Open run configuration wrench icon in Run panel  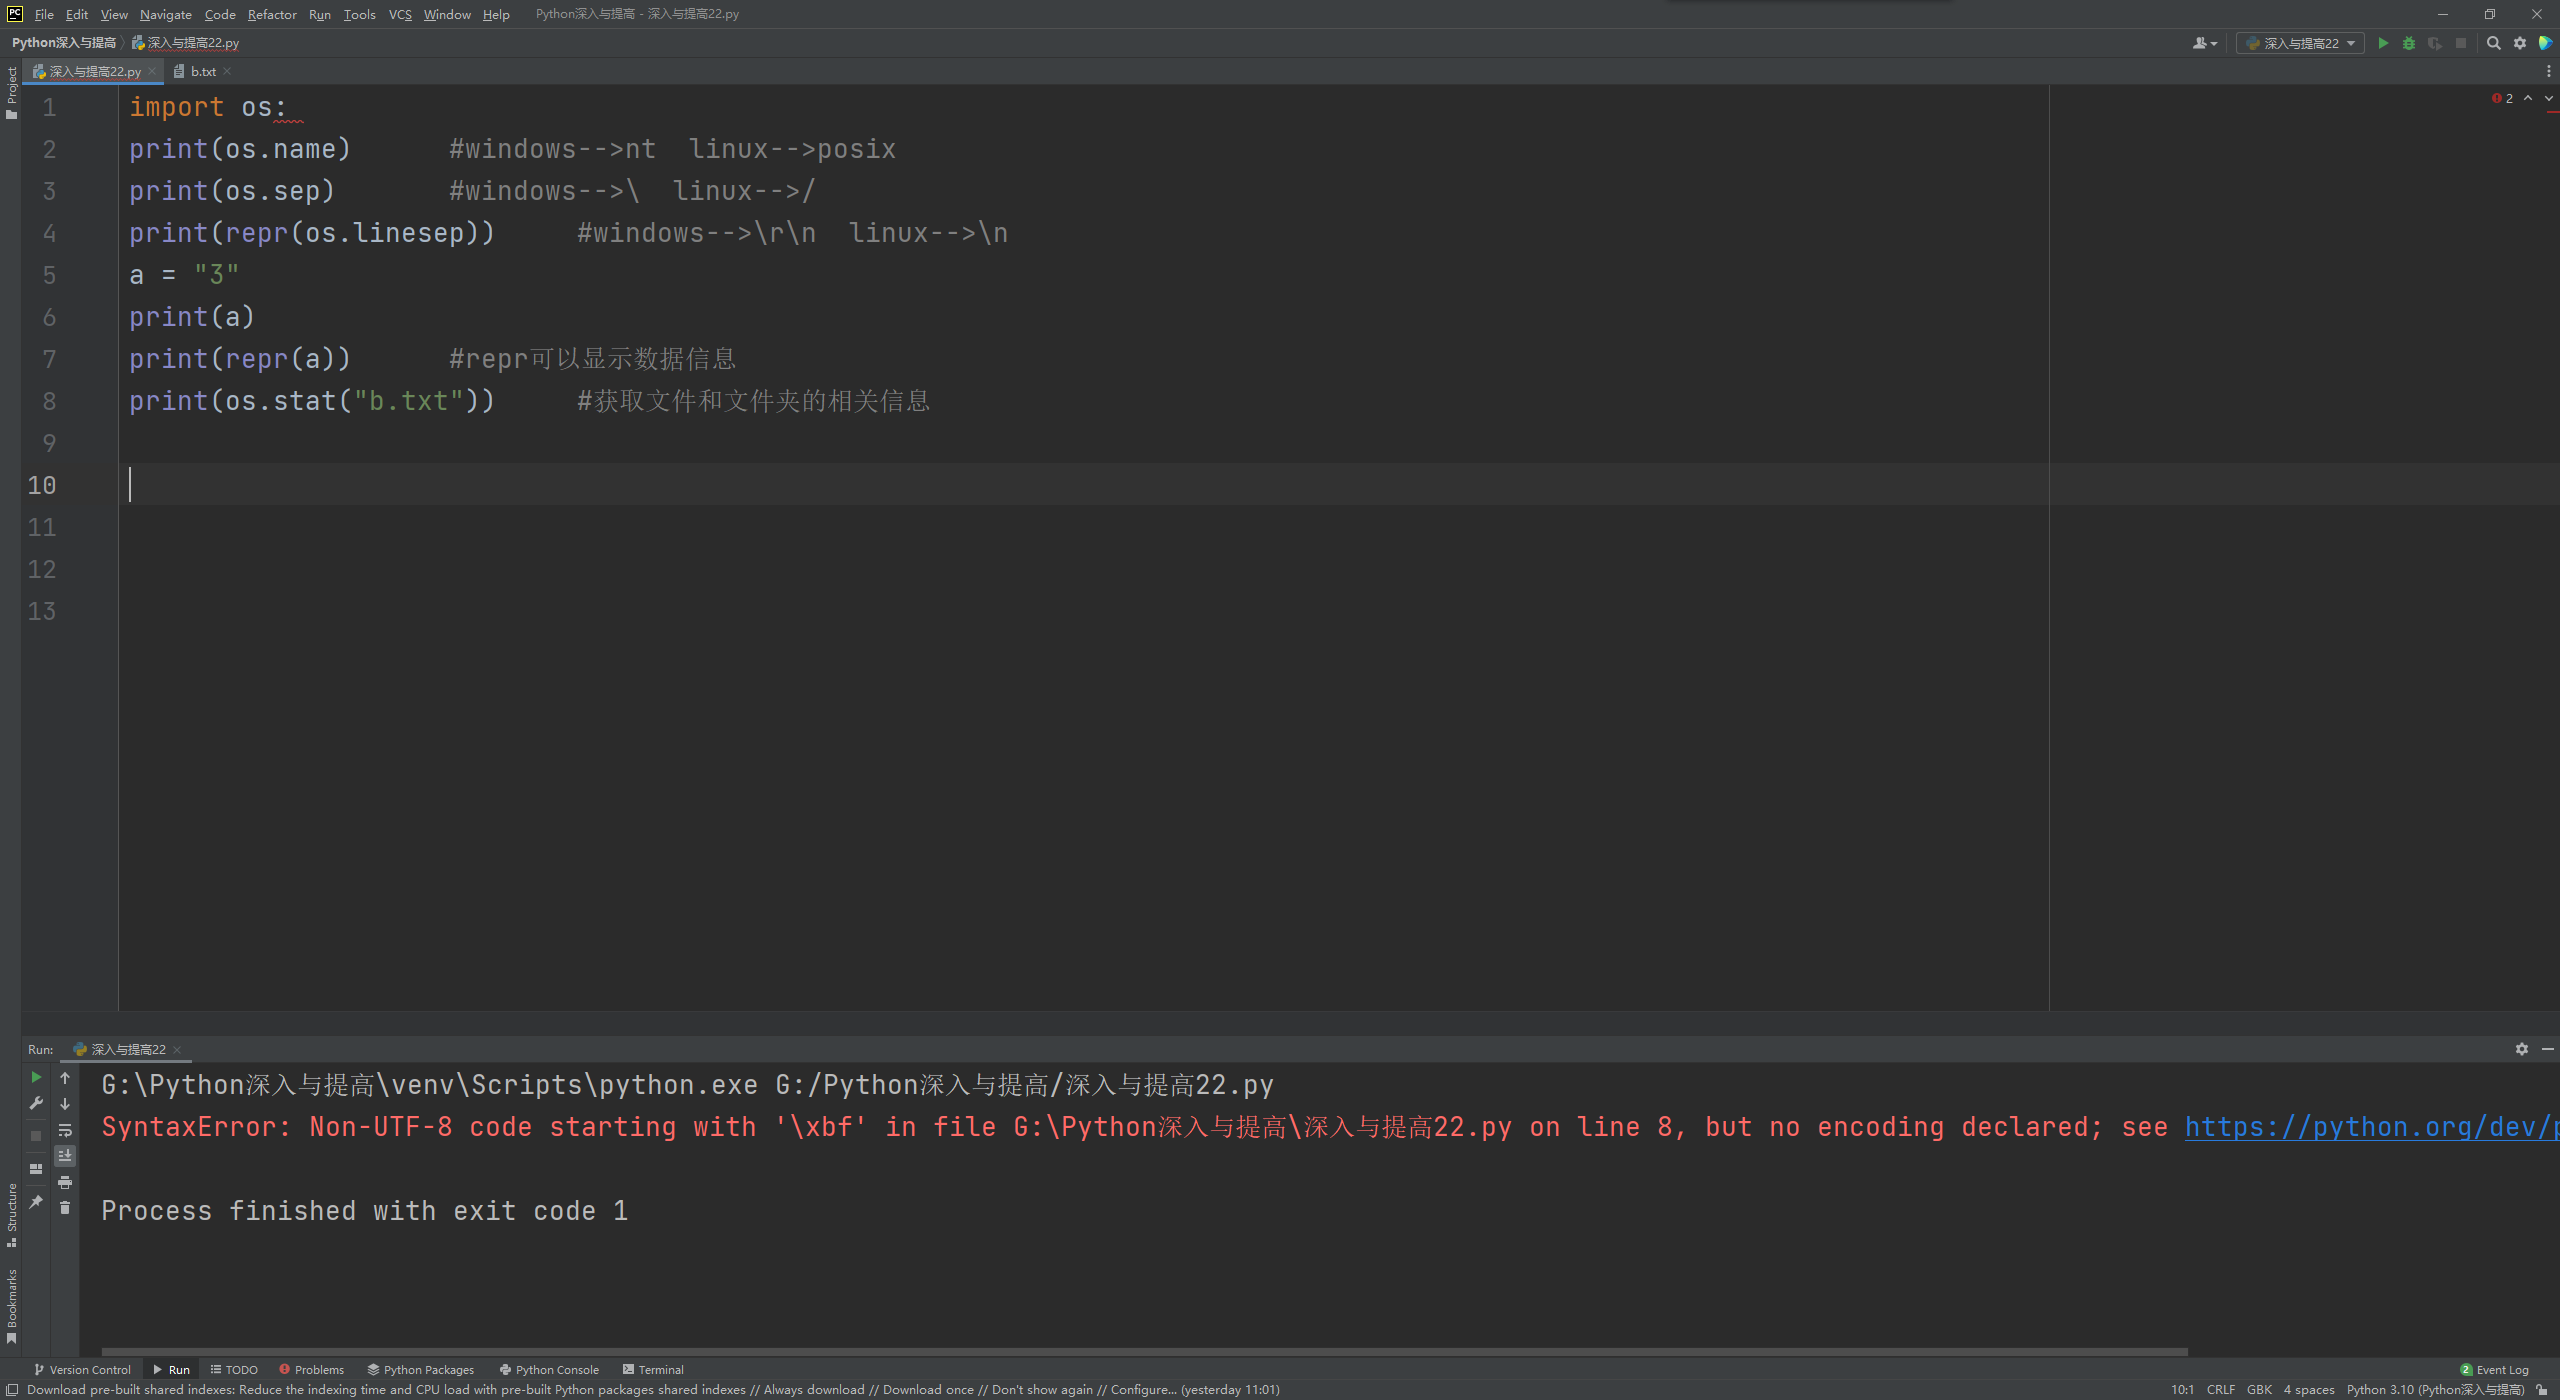36,1103
